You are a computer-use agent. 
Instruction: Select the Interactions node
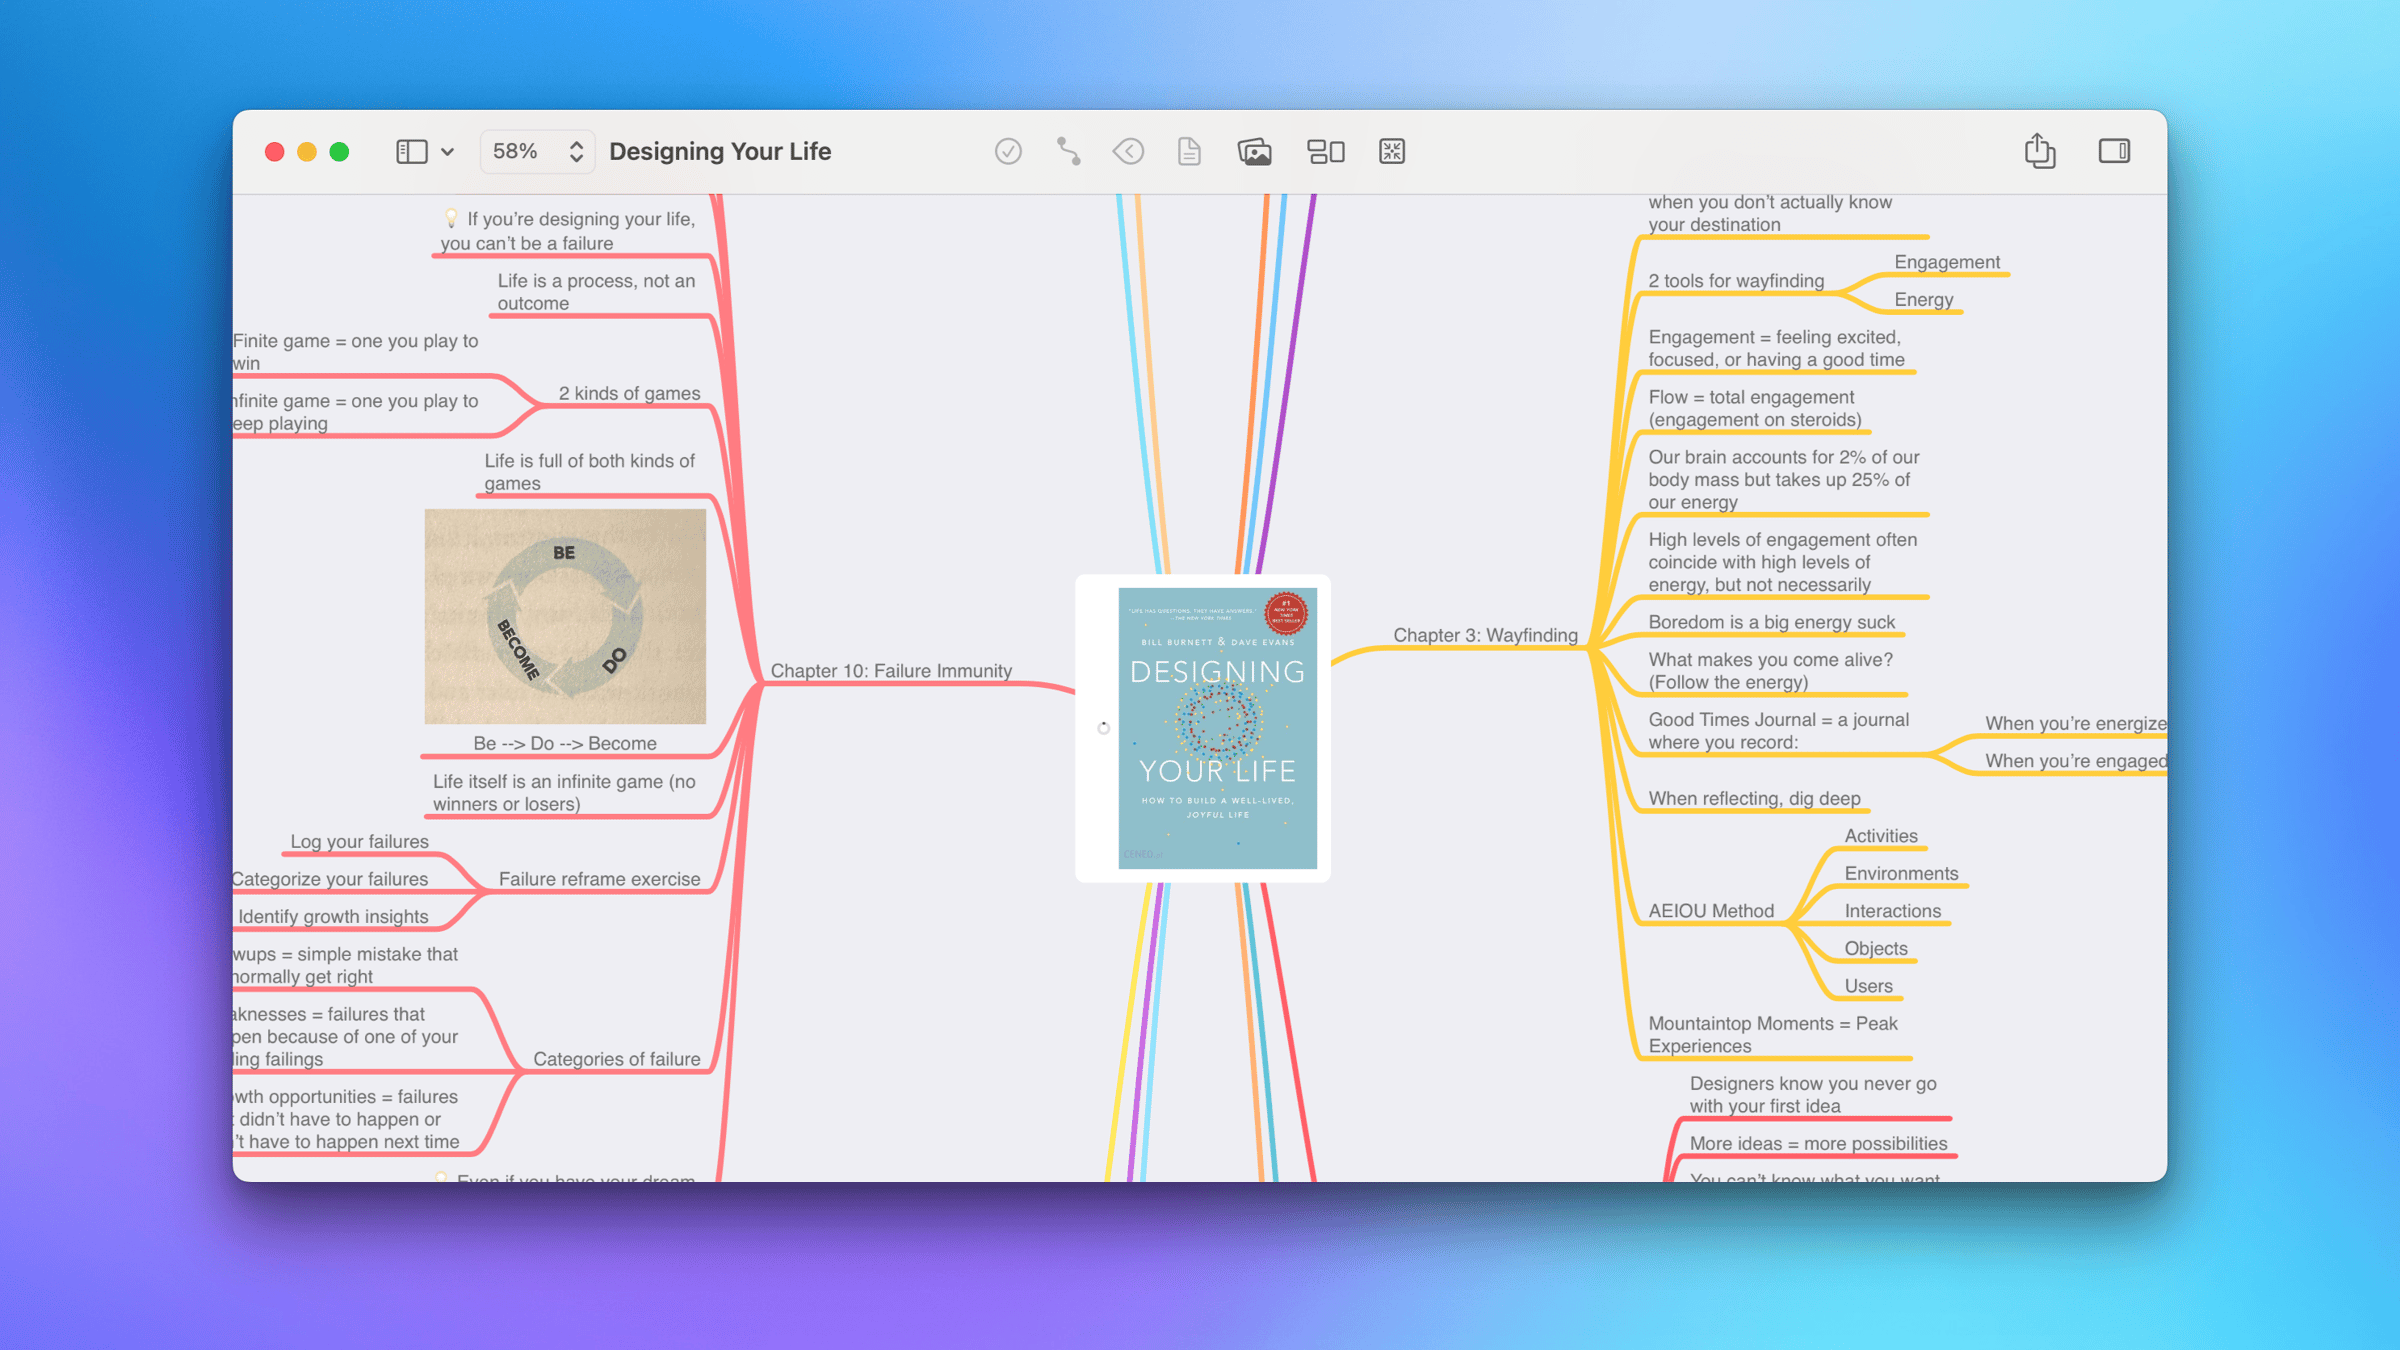(x=1892, y=911)
